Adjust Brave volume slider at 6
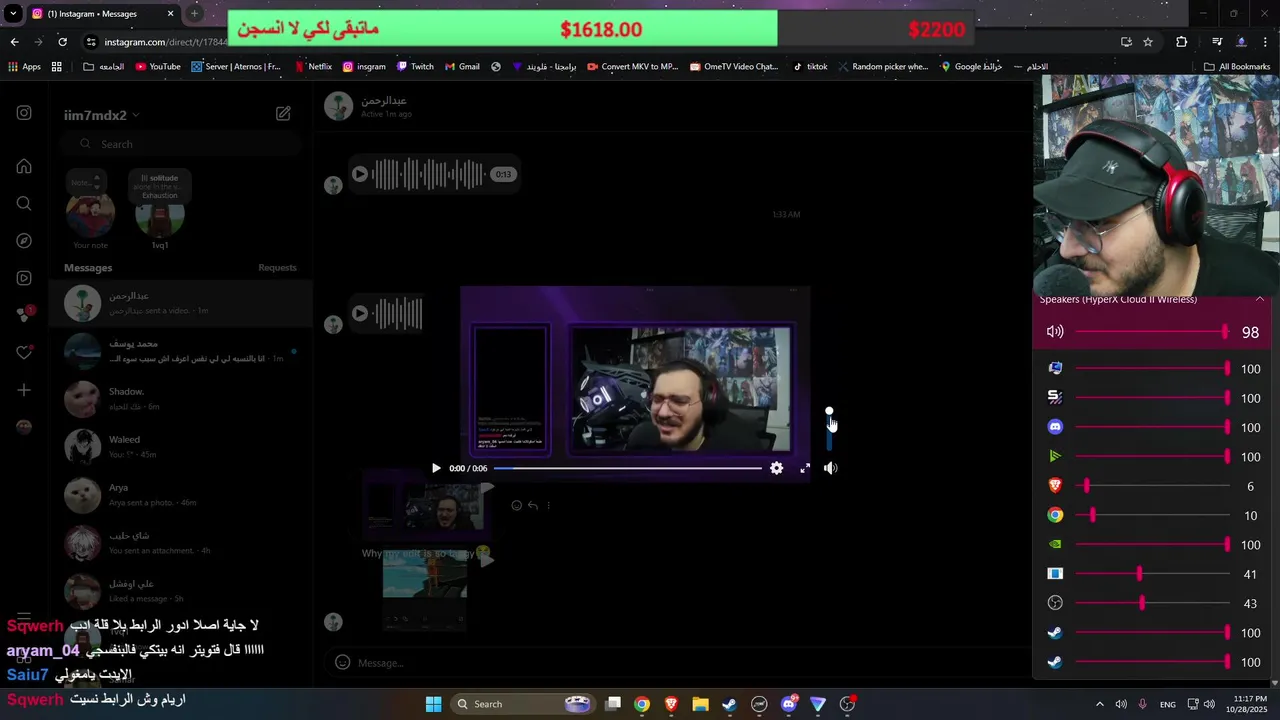Image resolution: width=1280 pixels, height=720 pixels. [1152, 486]
